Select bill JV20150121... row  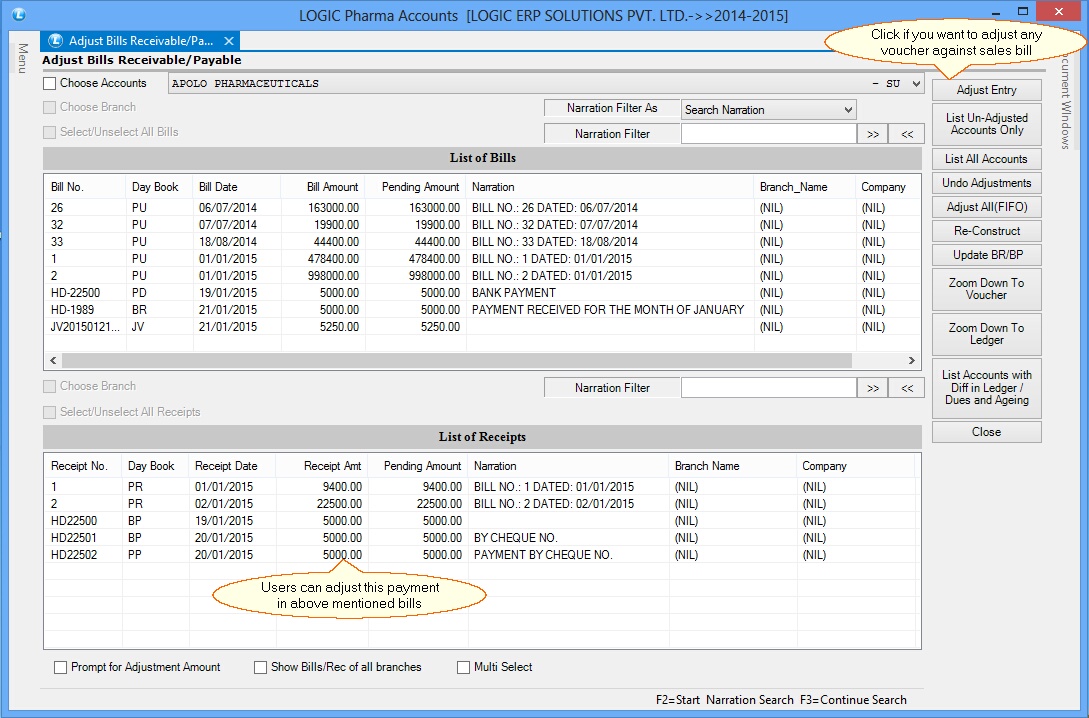pyautogui.click(x=483, y=327)
